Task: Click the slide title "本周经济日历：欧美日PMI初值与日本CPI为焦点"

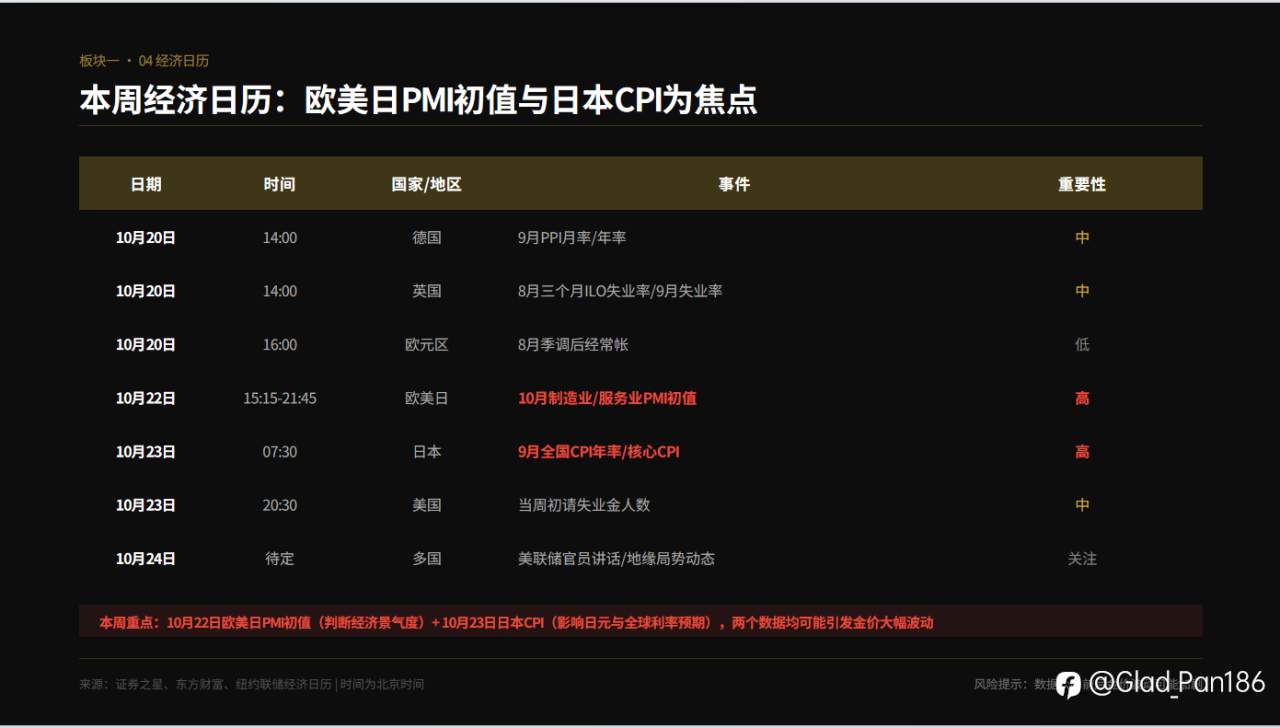Action: click(x=418, y=100)
